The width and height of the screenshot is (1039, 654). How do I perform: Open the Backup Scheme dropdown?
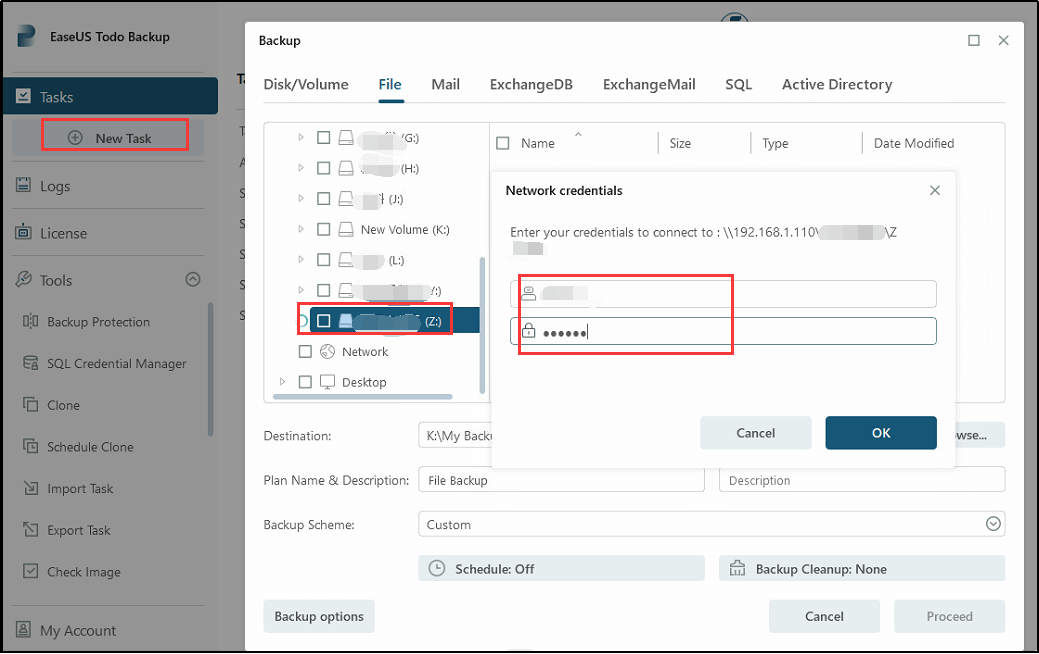(x=994, y=523)
